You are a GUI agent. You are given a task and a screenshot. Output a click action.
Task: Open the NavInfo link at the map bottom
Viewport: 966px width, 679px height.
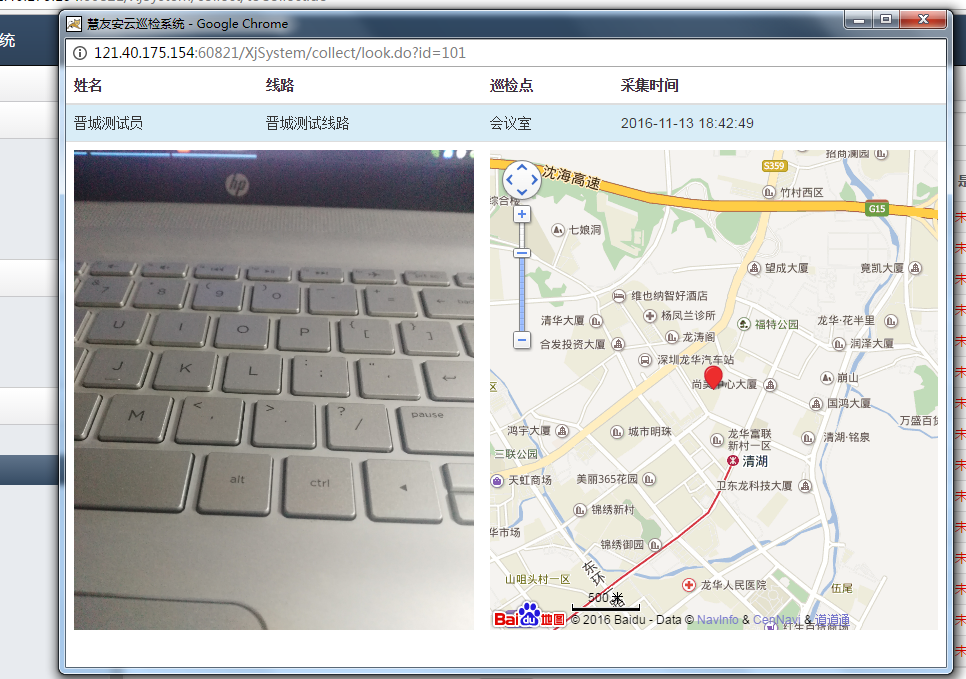point(718,618)
